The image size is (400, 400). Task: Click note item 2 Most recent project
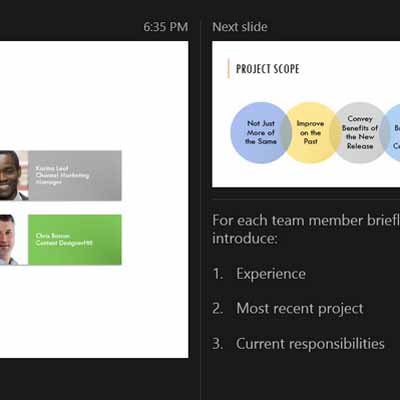point(288,309)
